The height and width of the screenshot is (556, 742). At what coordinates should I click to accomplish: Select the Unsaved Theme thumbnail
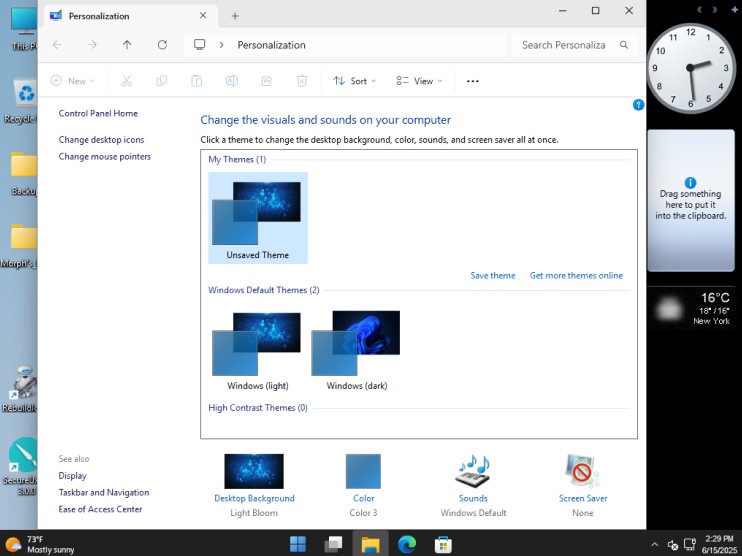tap(258, 218)
